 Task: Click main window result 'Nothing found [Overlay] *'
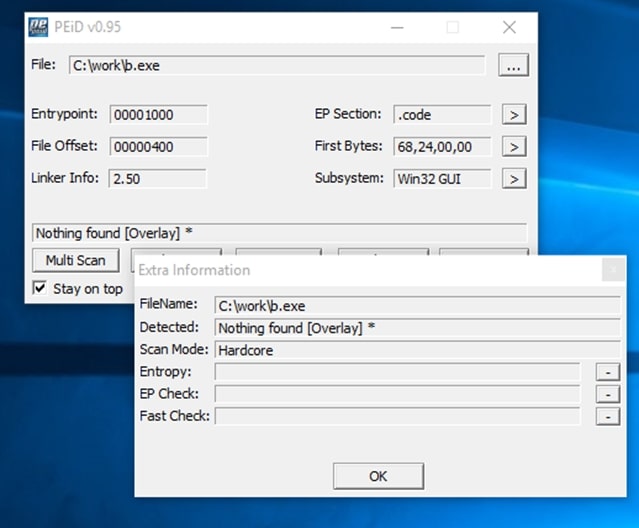pos(279,233)
